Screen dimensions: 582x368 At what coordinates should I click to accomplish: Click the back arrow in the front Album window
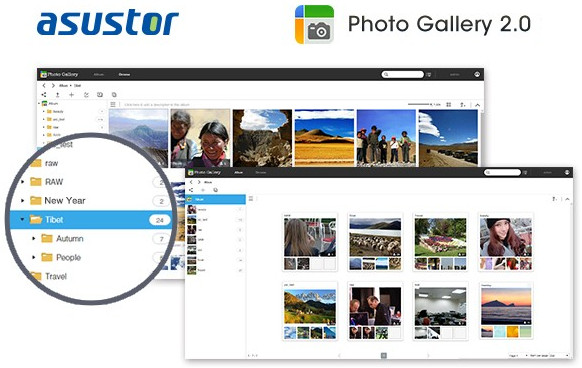[191, 182]
